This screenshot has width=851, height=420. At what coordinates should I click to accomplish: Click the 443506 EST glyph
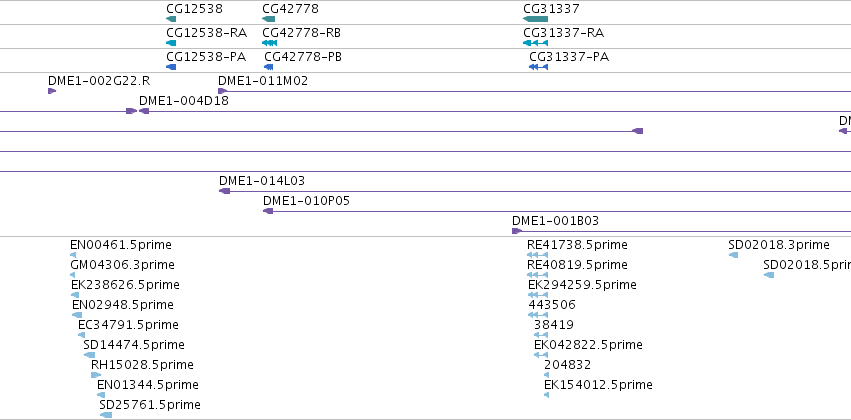(538, 315)
